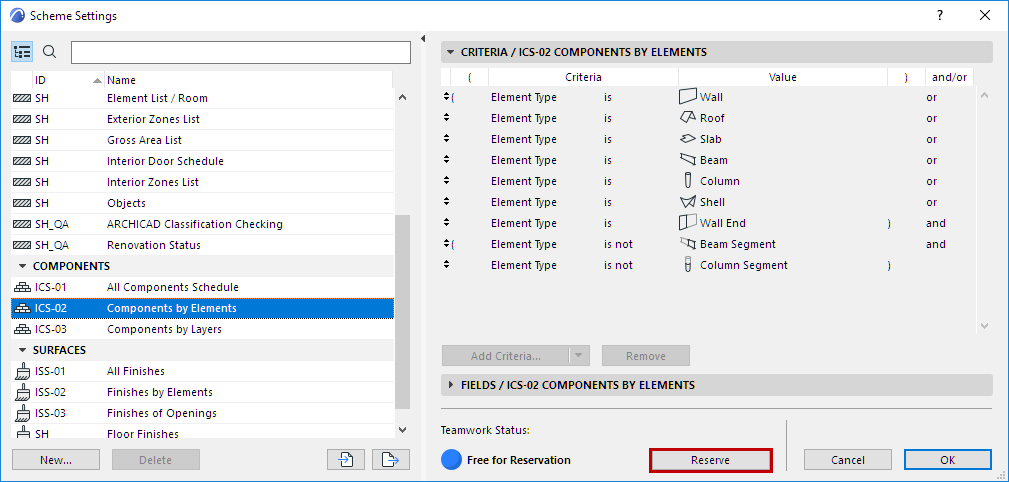1009x482 pixels.
Task: Click the Column element type icon
Action: pyautogui.click(x=687, y=181)
